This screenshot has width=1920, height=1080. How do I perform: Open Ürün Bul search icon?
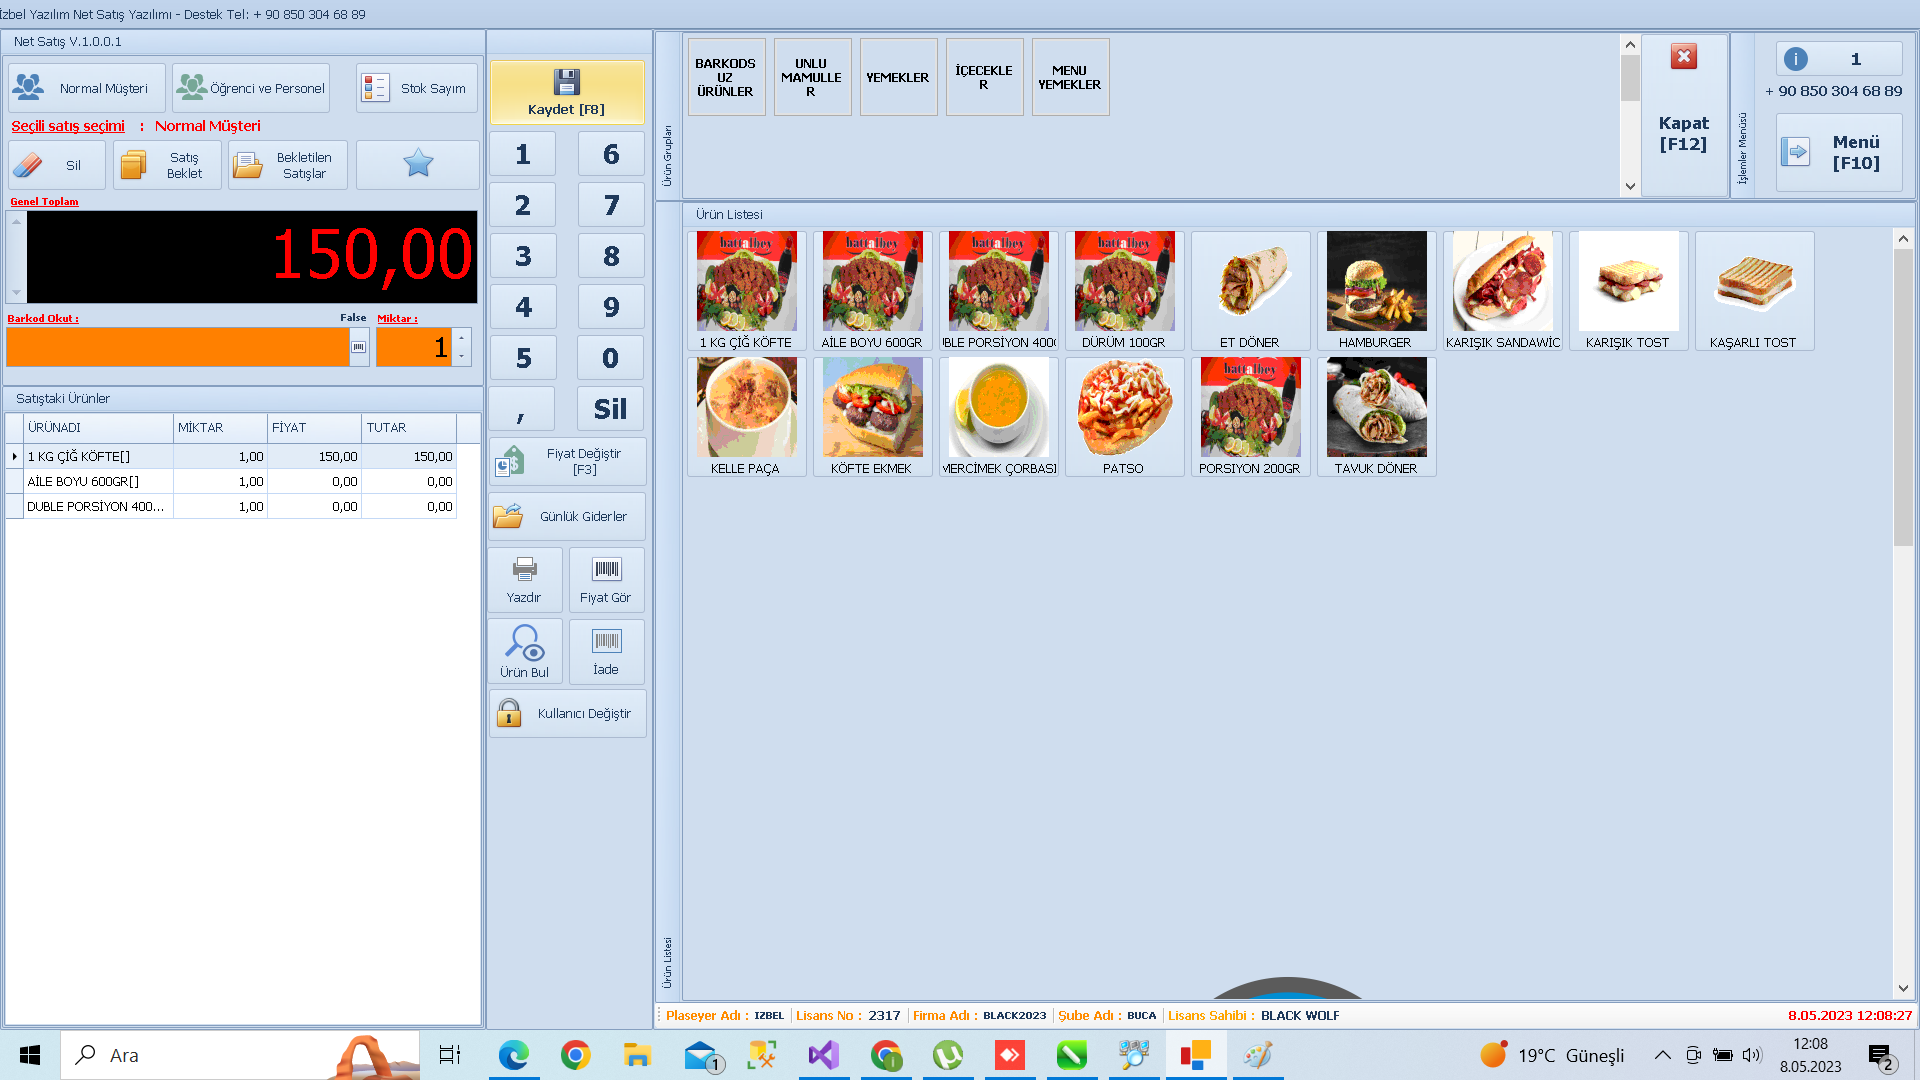pyautogui.click(x=524, y=642)
